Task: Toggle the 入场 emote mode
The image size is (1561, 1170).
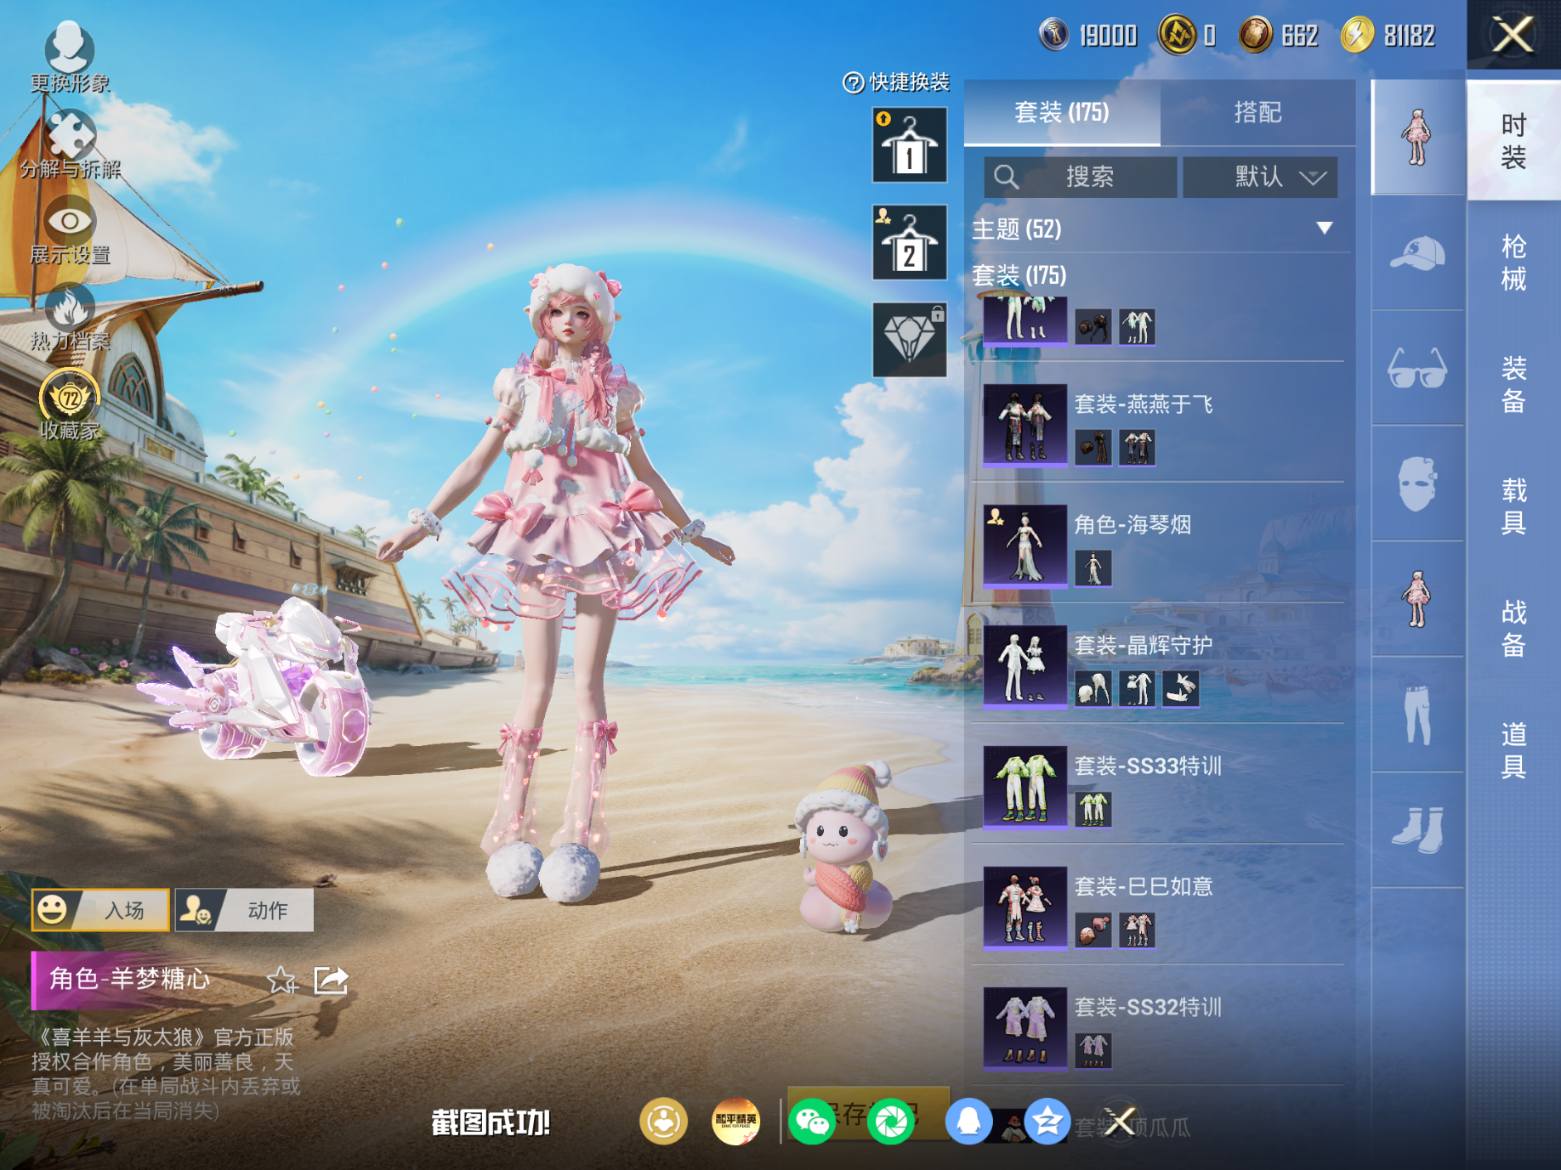Action: (101, 910)
